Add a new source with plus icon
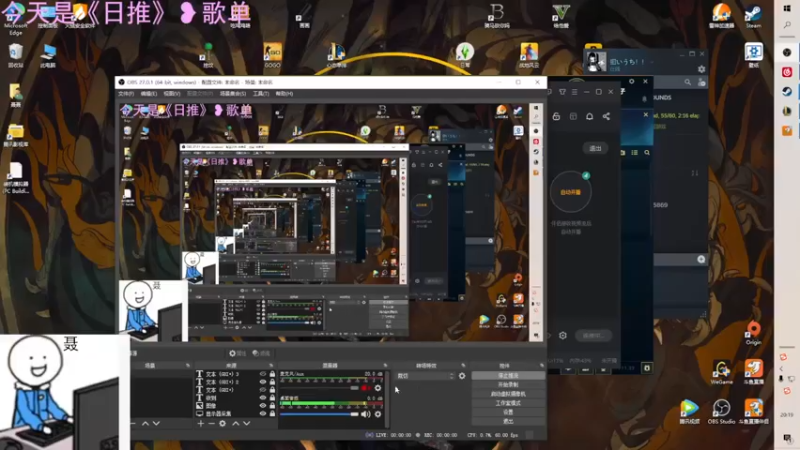Image resolution: width=800 pixels, height=450 pixels. [x=201, y=423]
